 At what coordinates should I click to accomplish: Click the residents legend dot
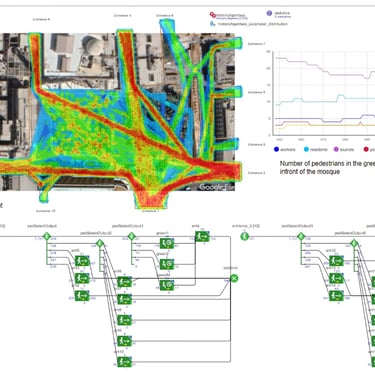click(306, 149)
